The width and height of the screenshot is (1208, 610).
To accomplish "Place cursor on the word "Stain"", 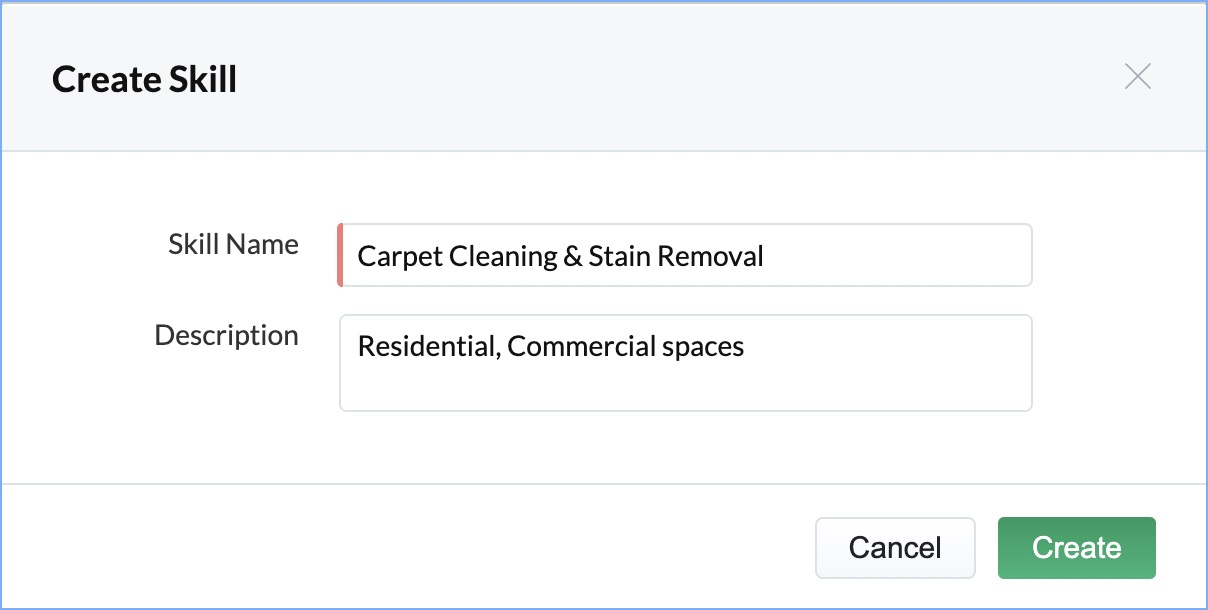I will (x=619, y=257).
